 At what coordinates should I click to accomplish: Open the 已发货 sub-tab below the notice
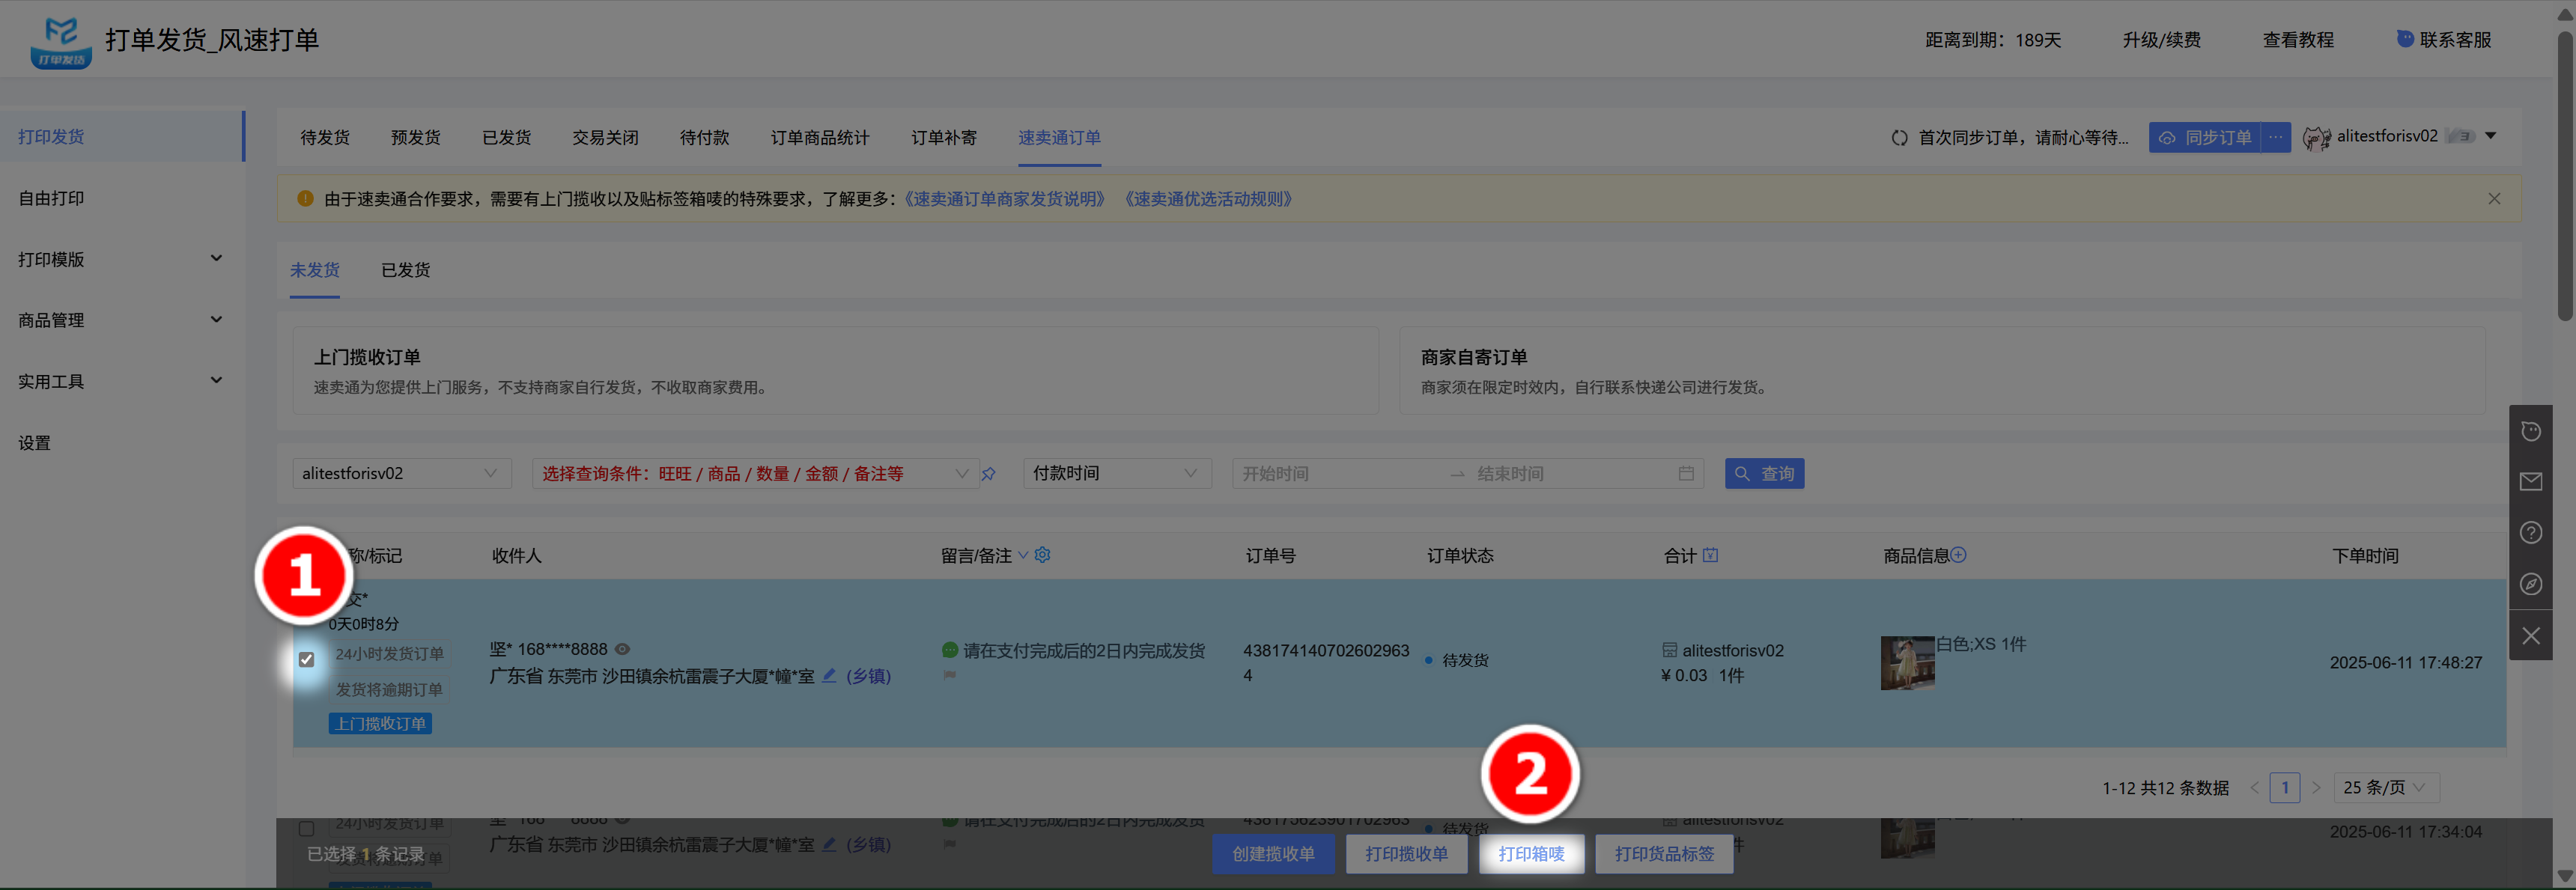405,270
